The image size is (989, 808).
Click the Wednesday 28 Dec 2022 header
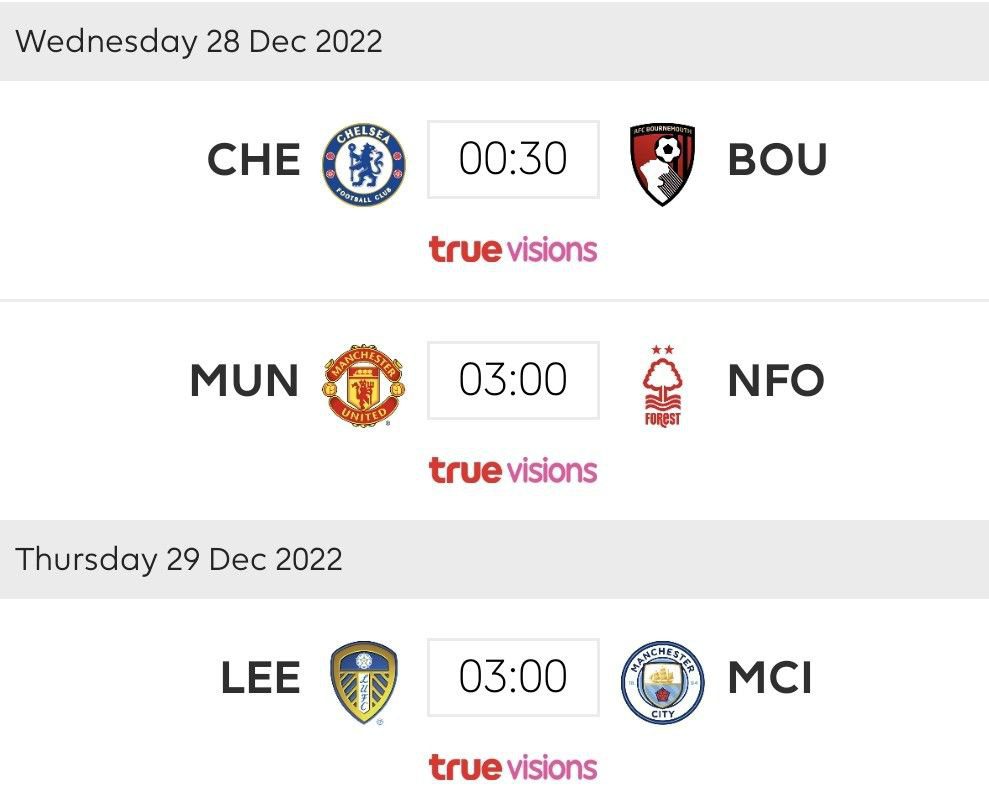pos(199,41)
